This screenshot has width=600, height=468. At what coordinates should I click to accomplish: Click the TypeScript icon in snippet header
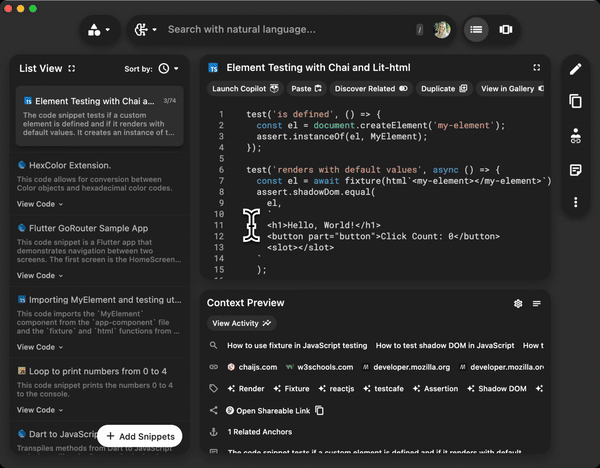[x=213, y=68]
